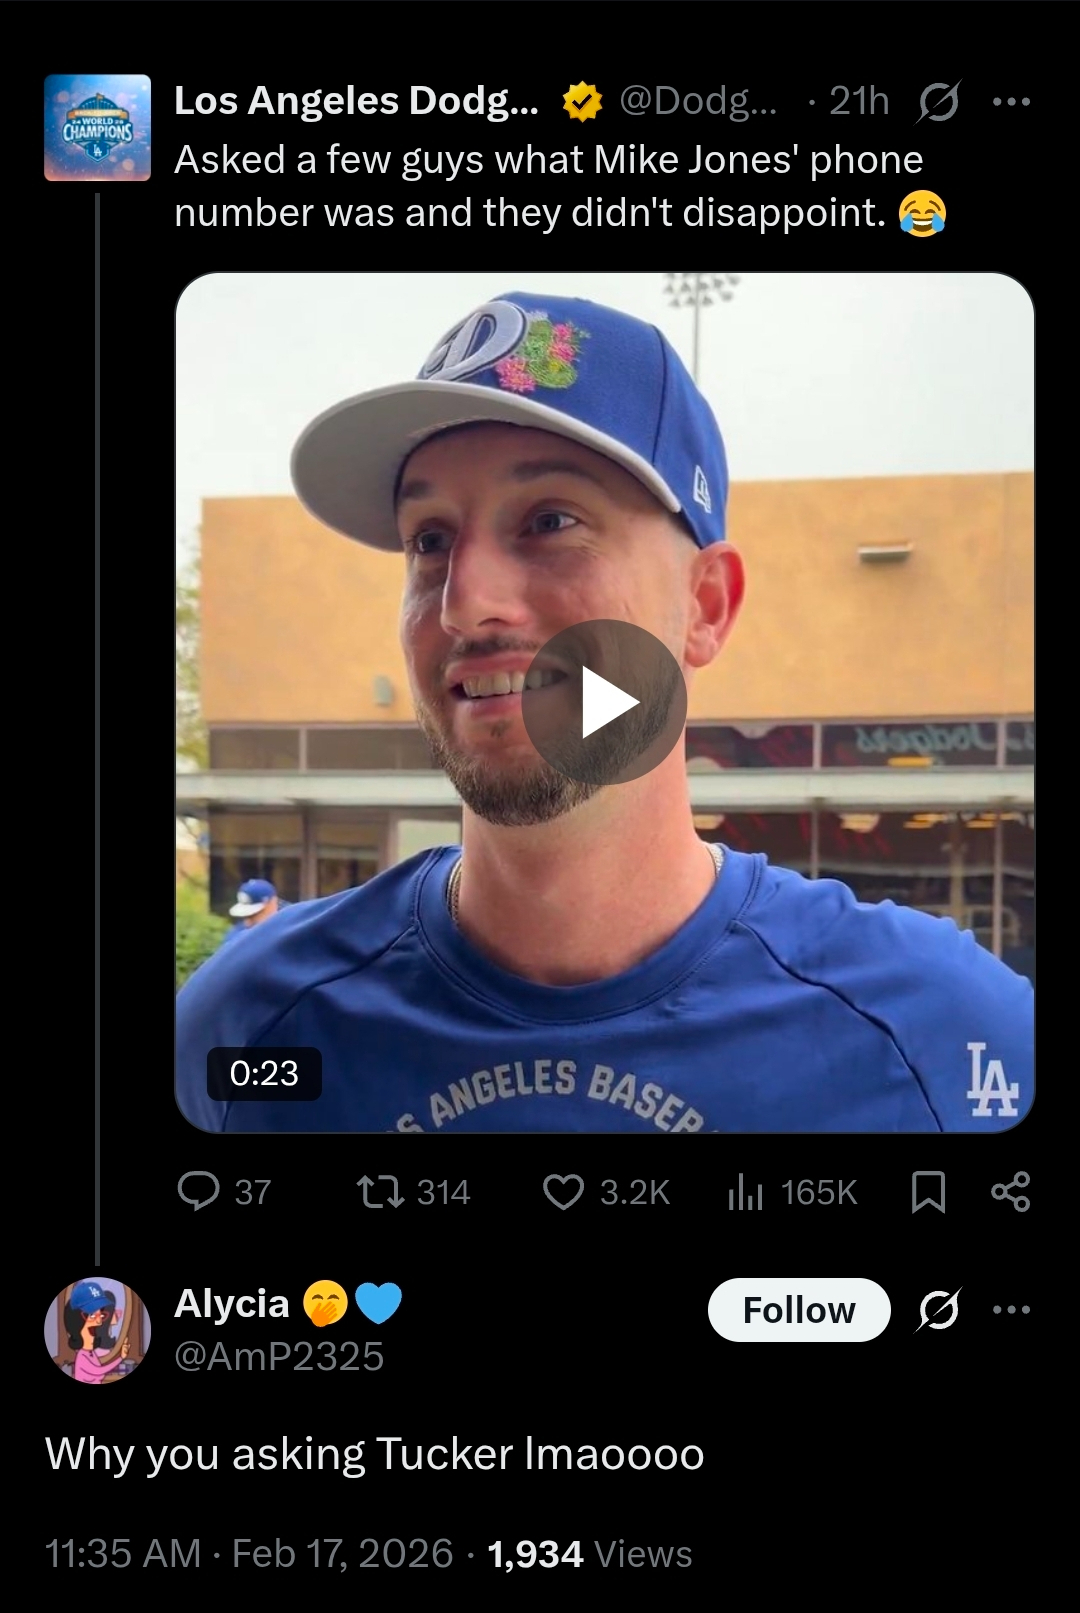Repost the Dodgers tweet
Image resolution: width=1080 pixels, height=1613 pixels.
pos(380,1191)
